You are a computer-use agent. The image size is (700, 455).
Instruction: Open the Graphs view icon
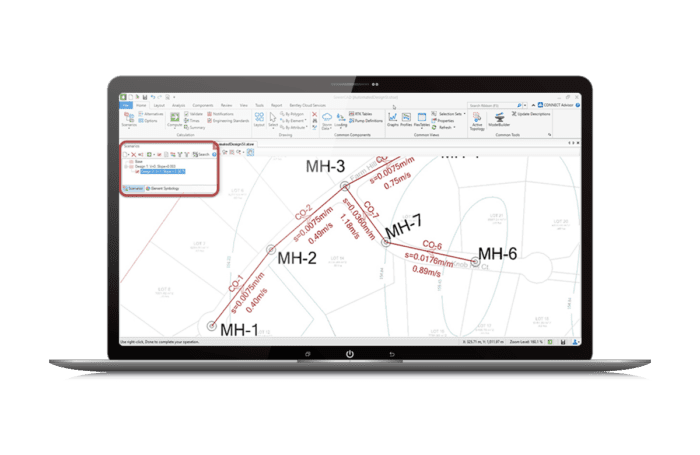391,120
